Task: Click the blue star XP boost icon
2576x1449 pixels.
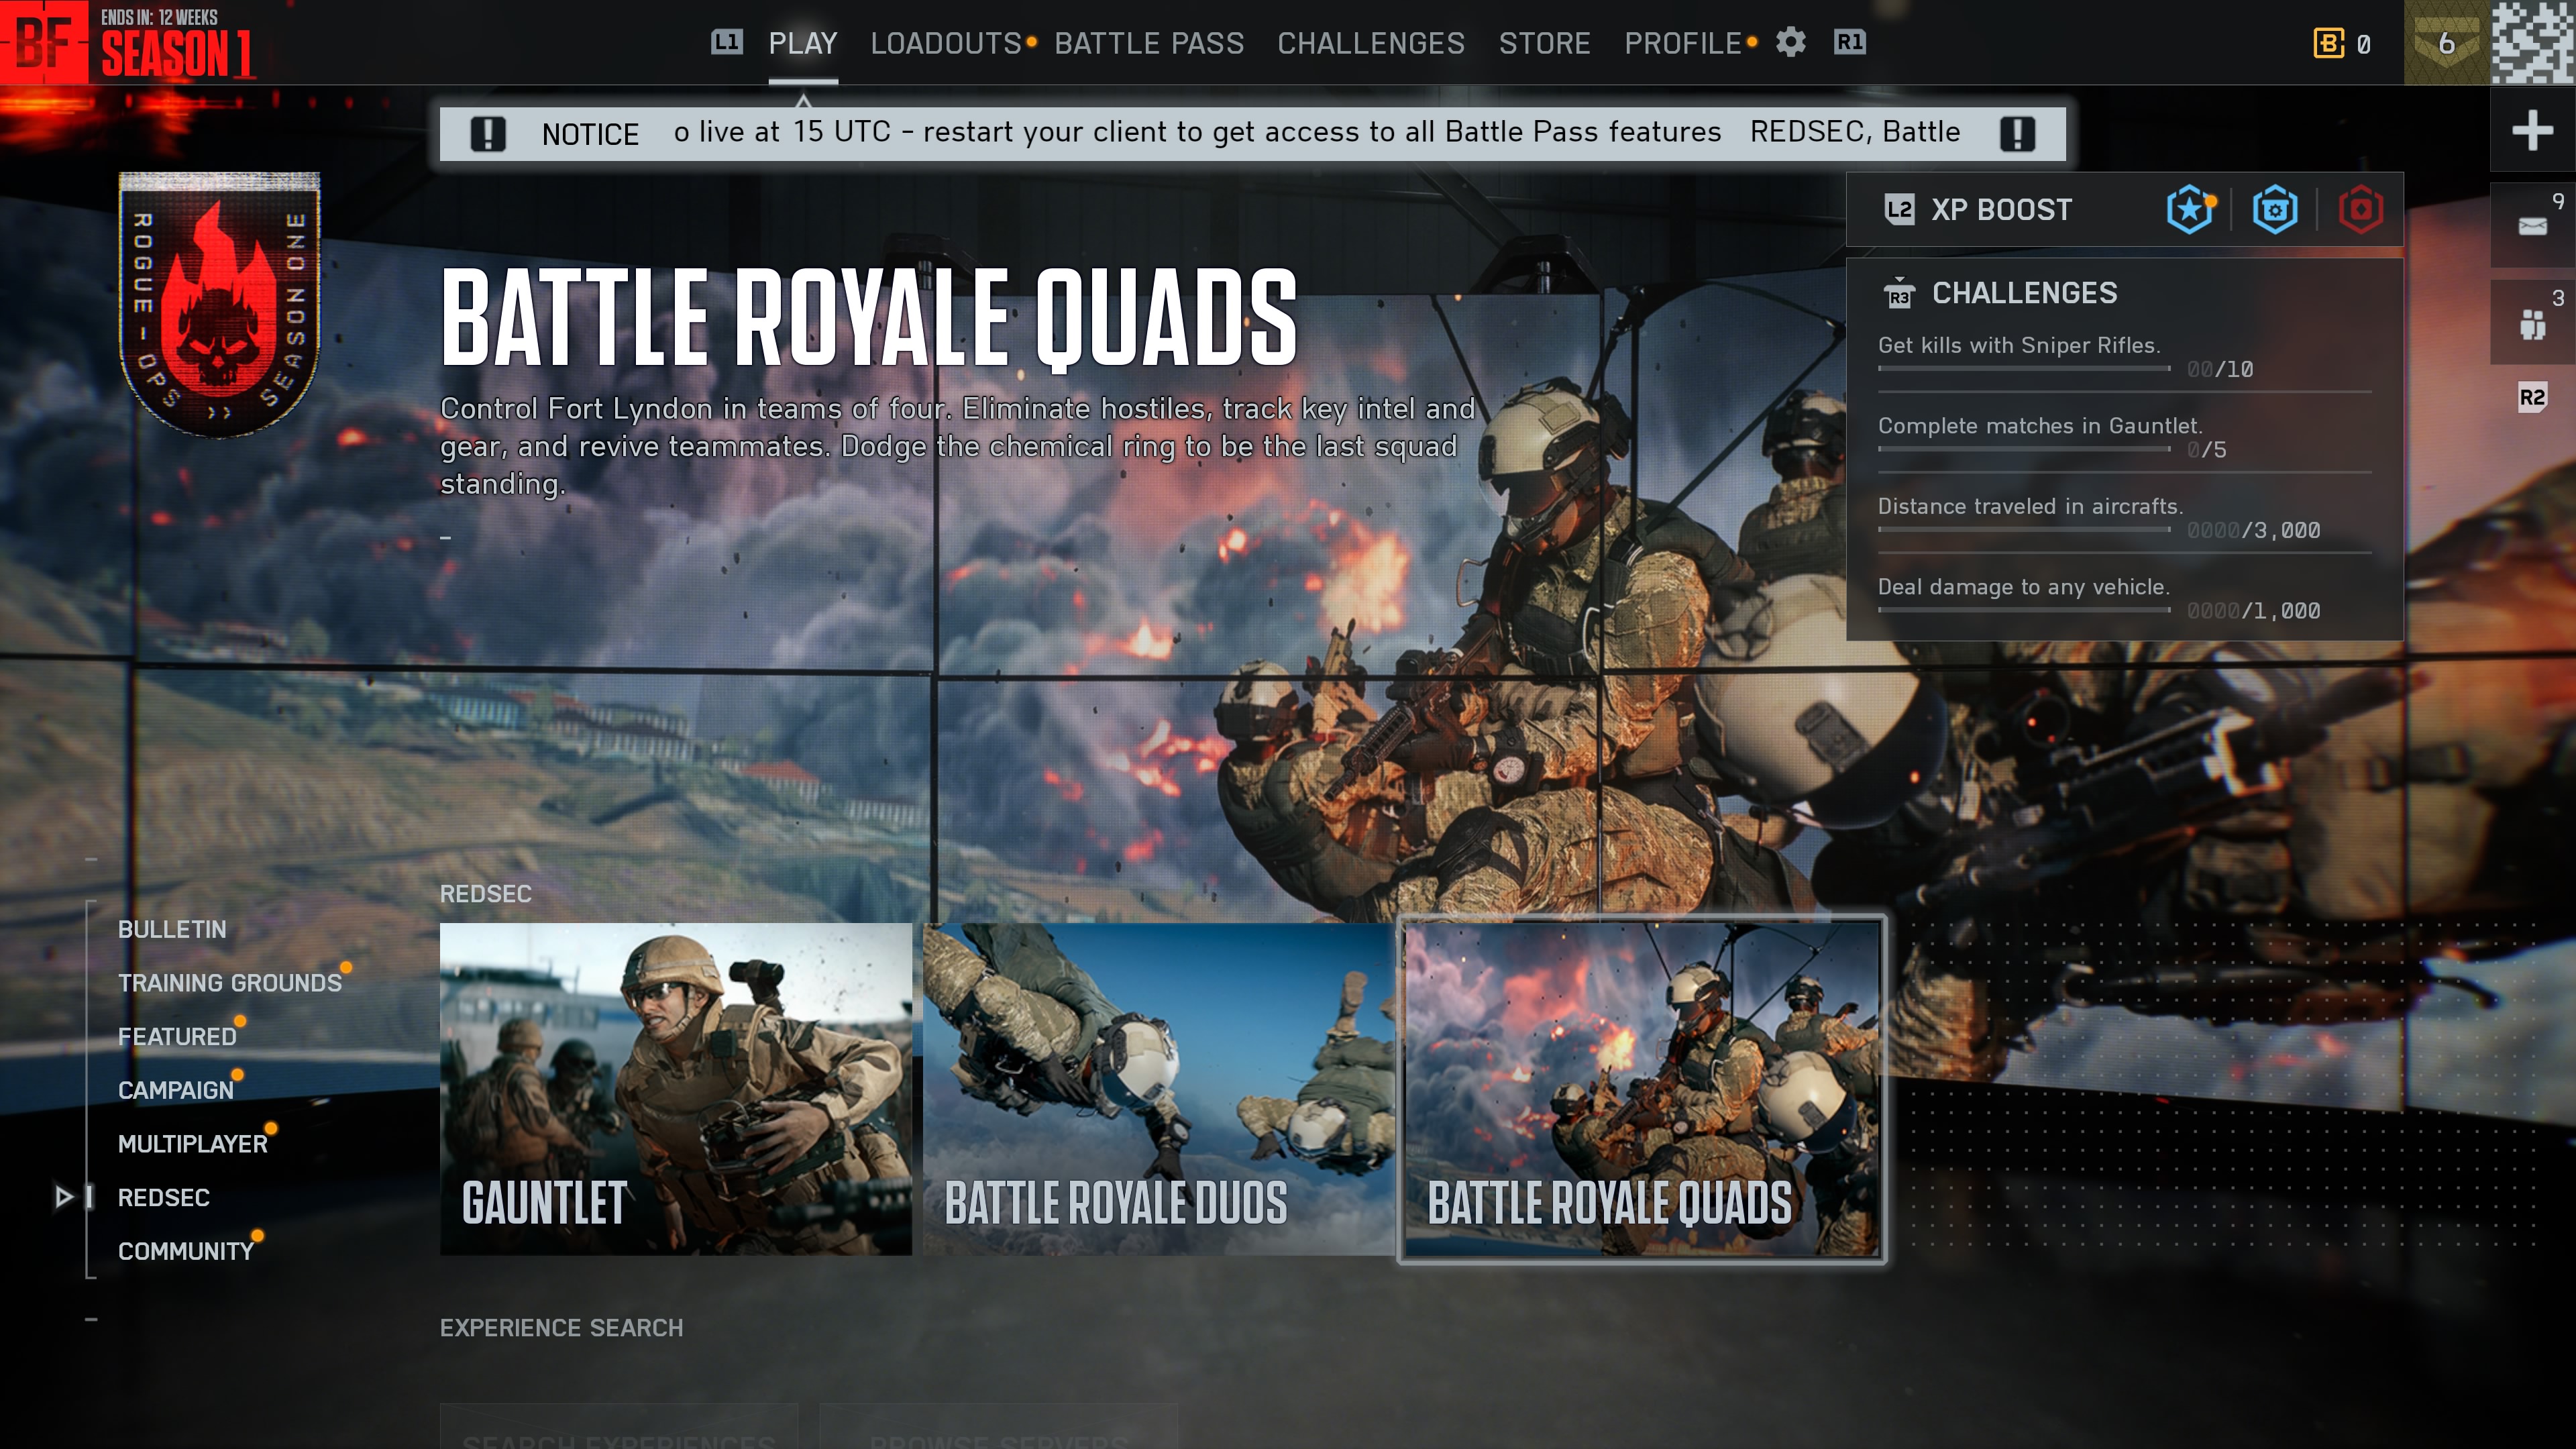Action: pos(2189,210)
